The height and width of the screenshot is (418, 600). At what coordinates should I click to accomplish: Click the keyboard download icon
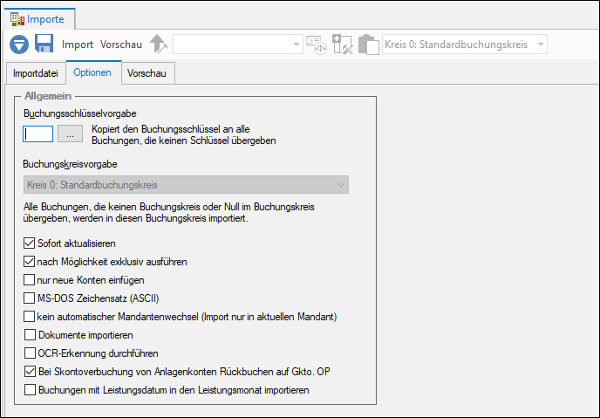(x=316, y=45)
